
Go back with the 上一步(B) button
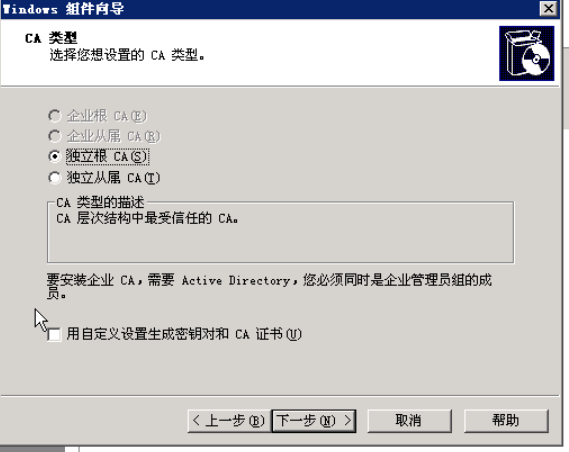[229, 421]
